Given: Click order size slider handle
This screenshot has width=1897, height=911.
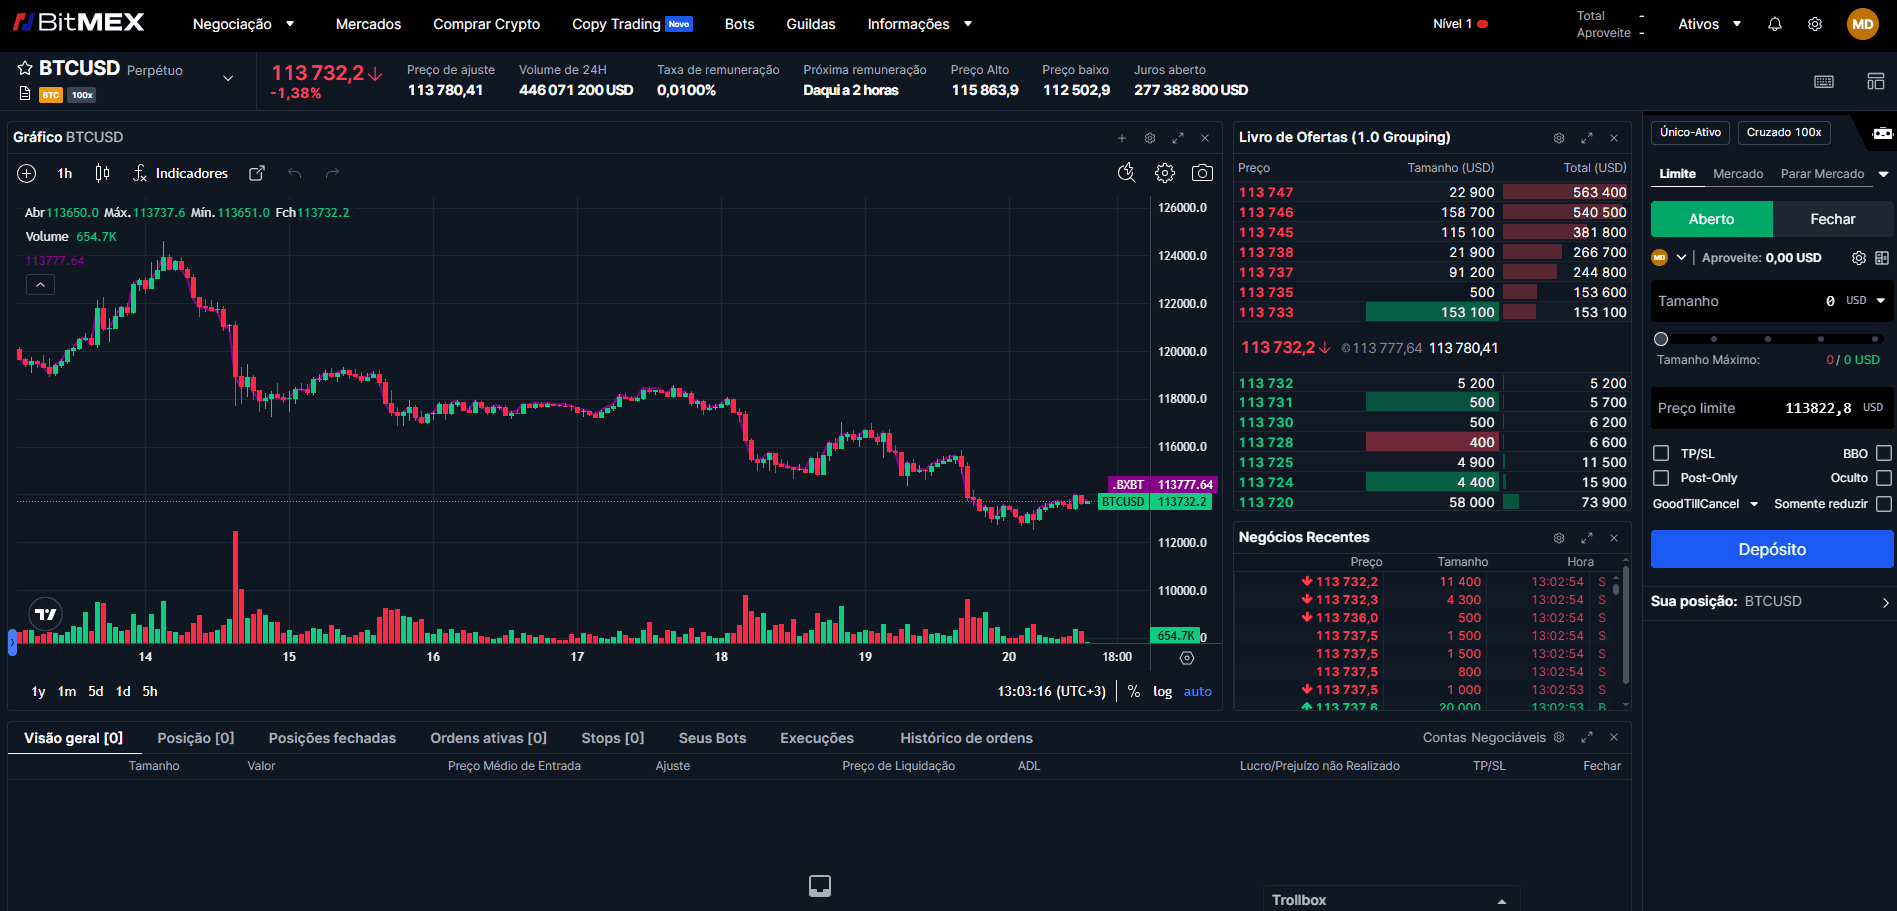Looking at the screenshot, I should pyautogui.click(x=1661, y=339).
